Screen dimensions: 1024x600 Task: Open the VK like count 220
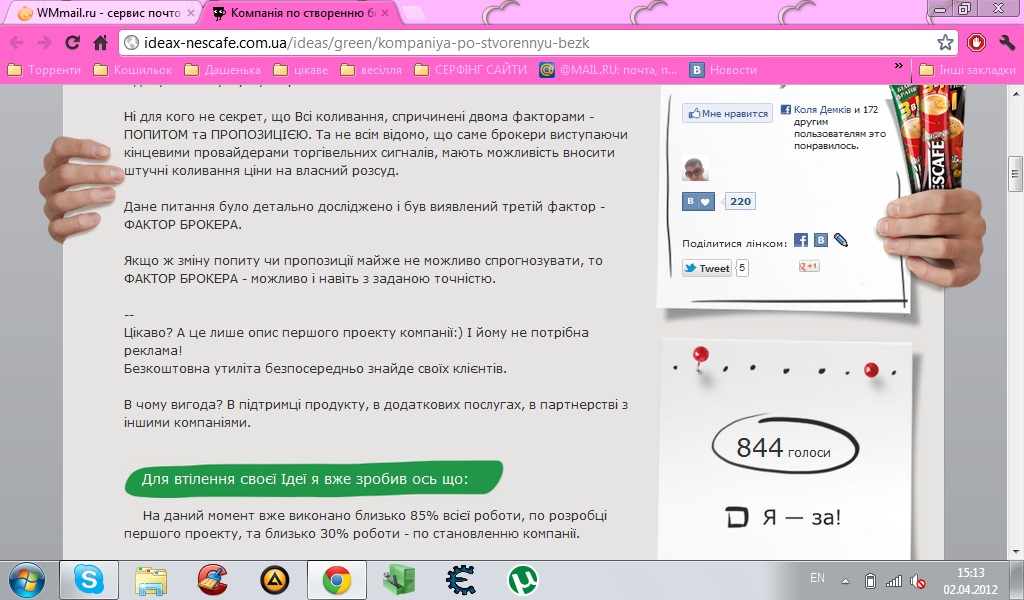click(x=740, y=201)
